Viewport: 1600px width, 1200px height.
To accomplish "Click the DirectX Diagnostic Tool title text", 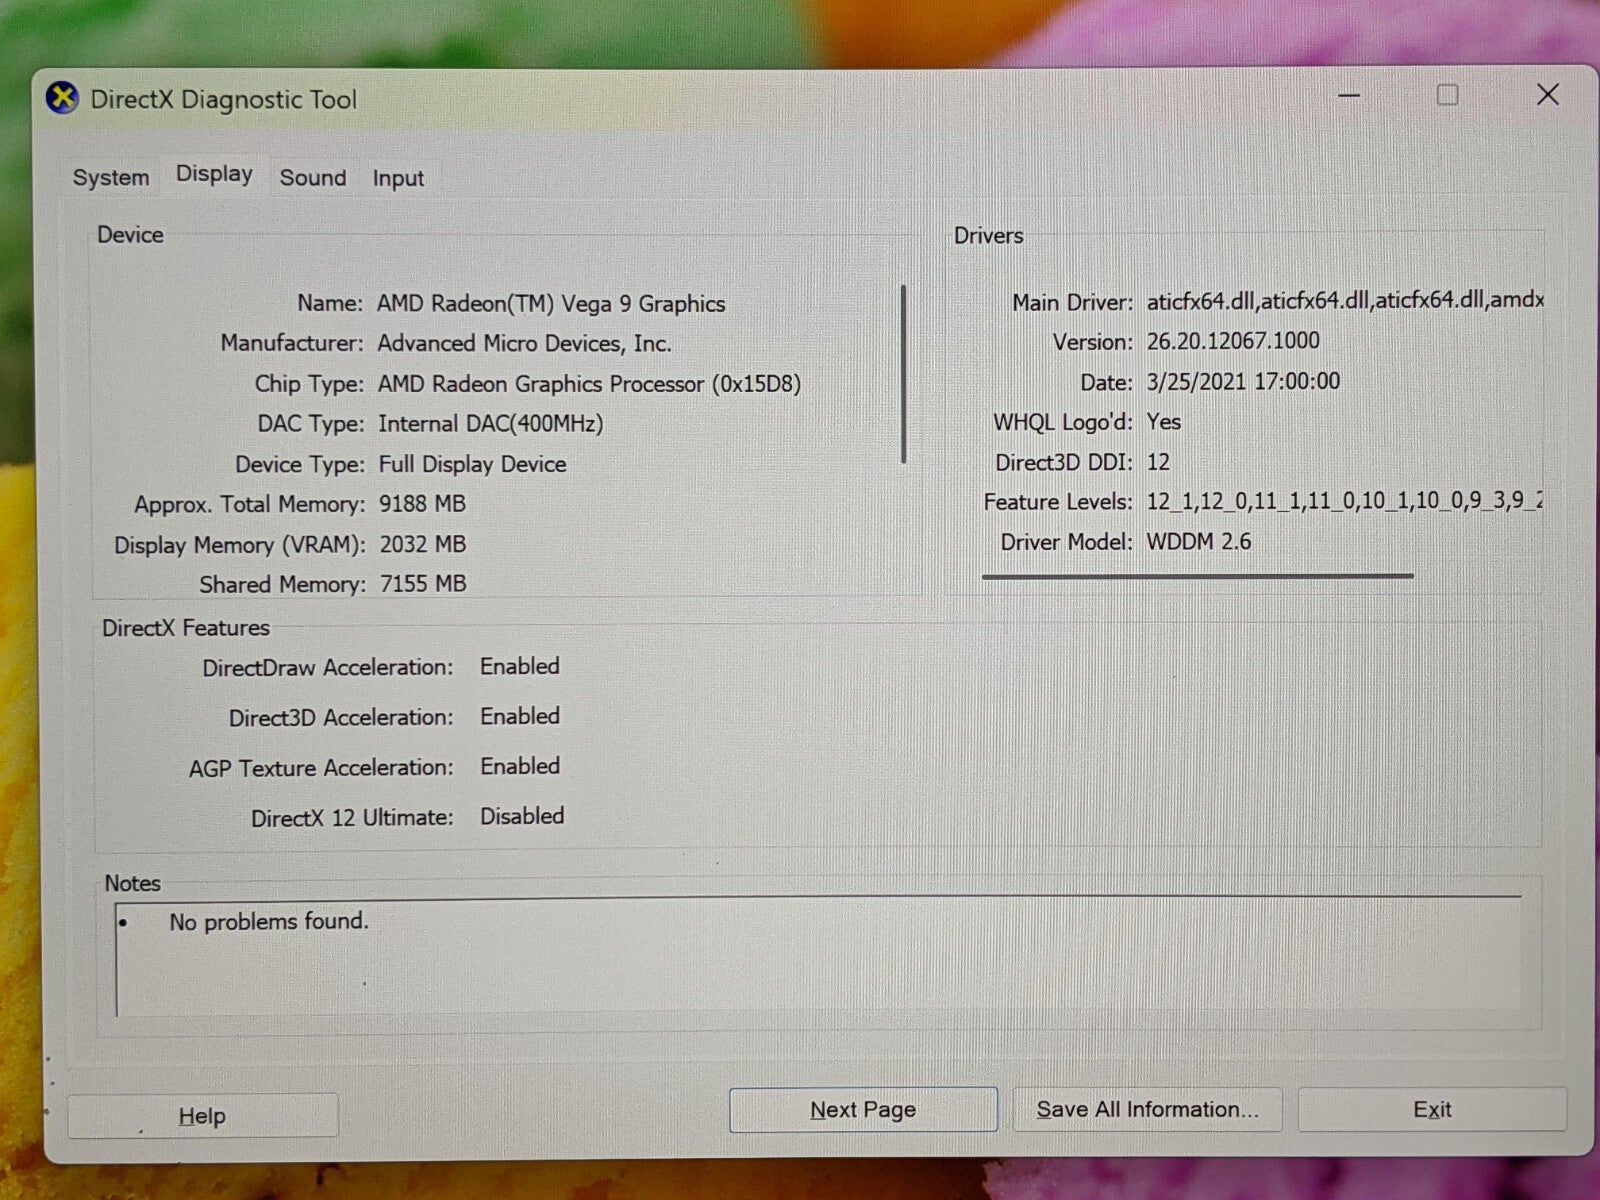I will tap(223, 100).
